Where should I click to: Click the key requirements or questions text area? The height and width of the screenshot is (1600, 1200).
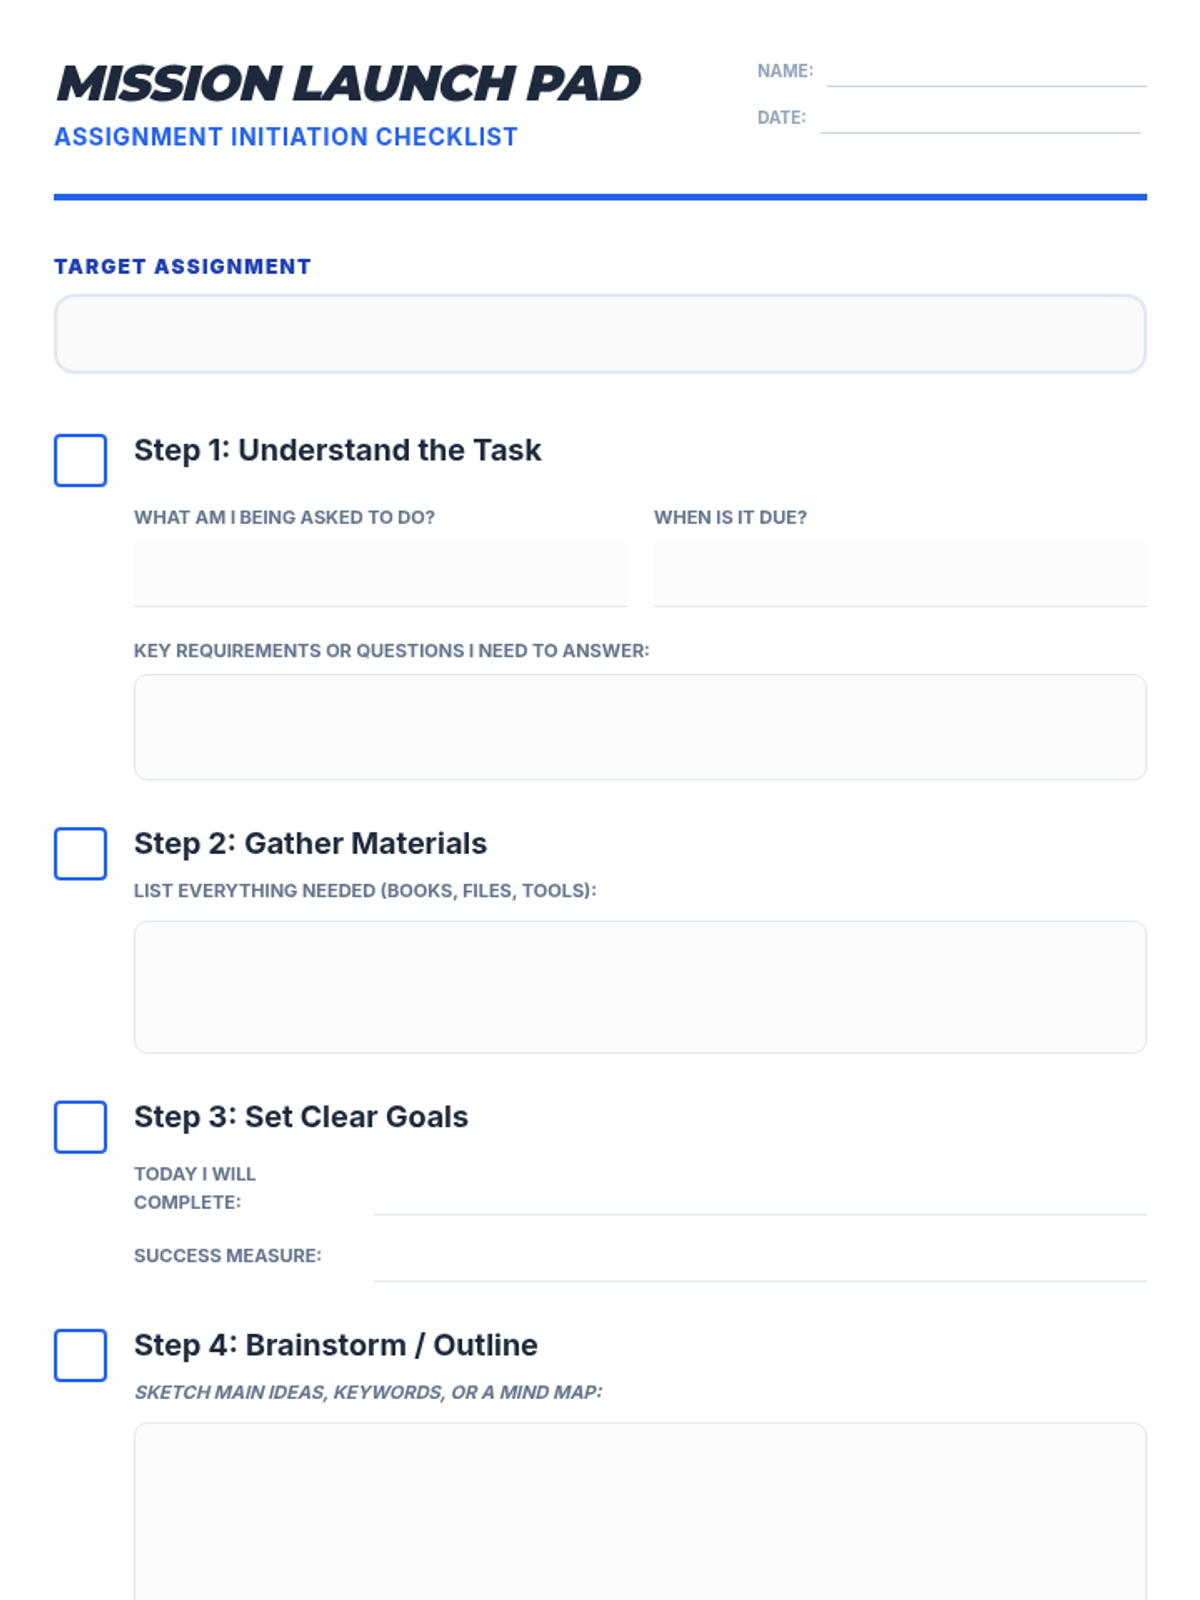tap(640, 727)
